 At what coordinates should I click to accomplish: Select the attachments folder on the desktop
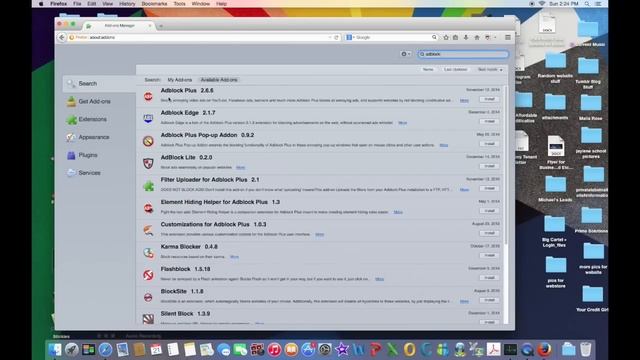[x=555, y=107]
